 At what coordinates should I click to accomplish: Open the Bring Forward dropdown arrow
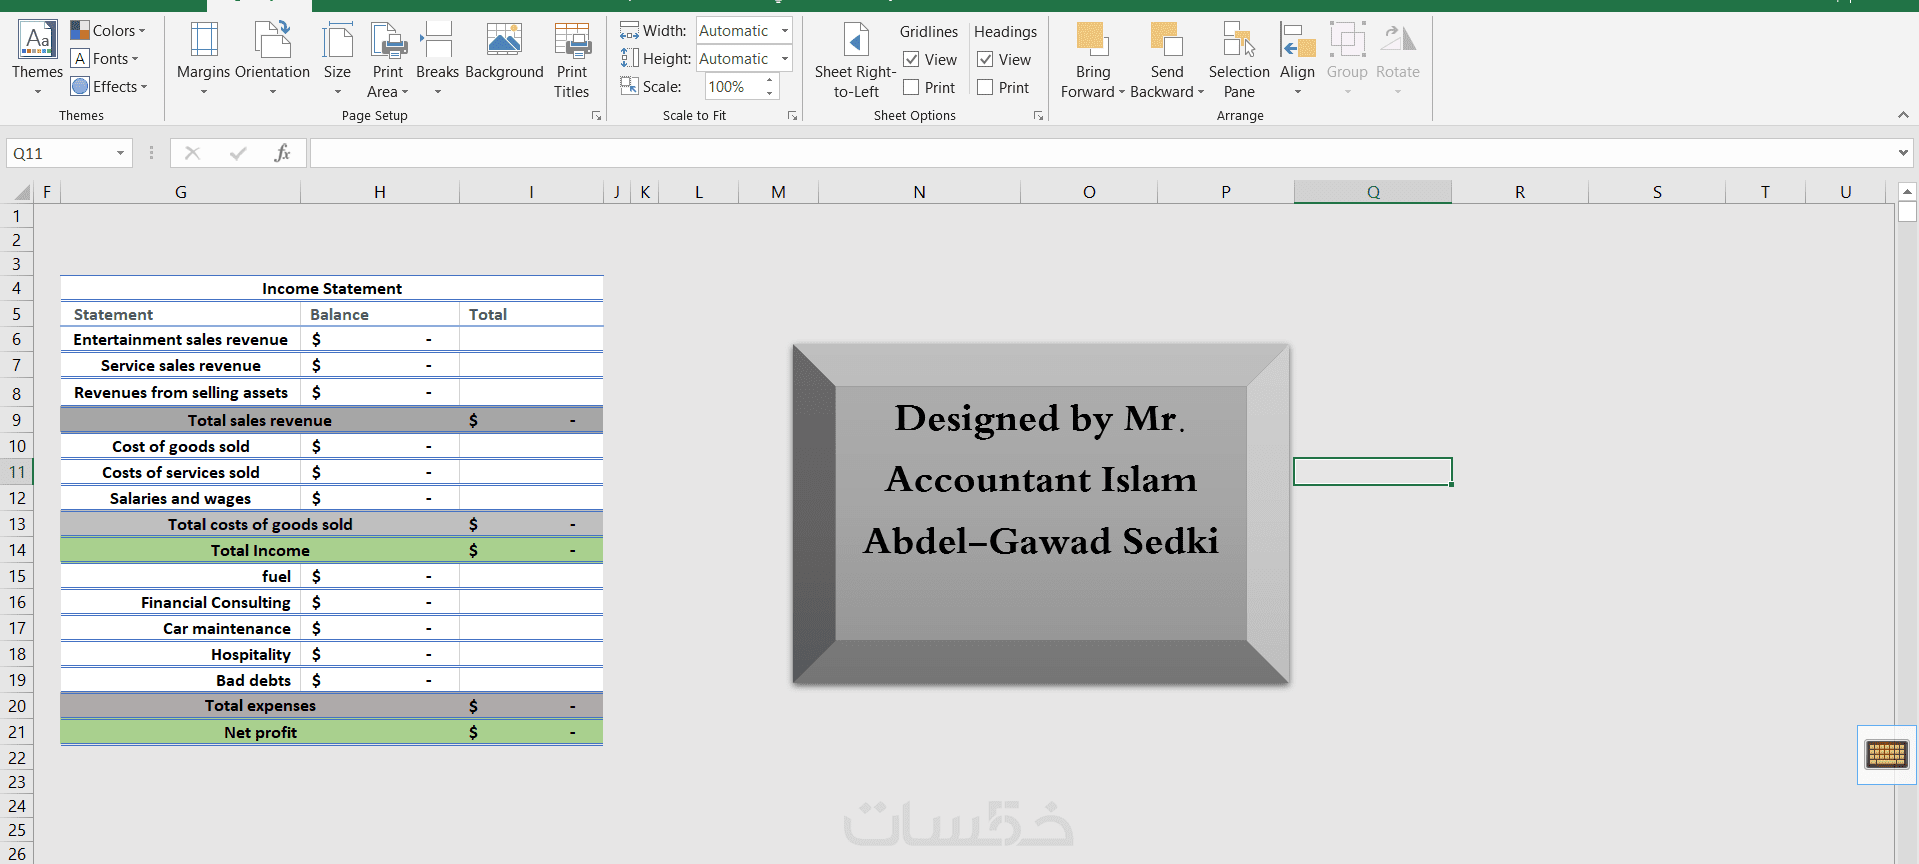pyautogui.click(x=1122, y=93)
